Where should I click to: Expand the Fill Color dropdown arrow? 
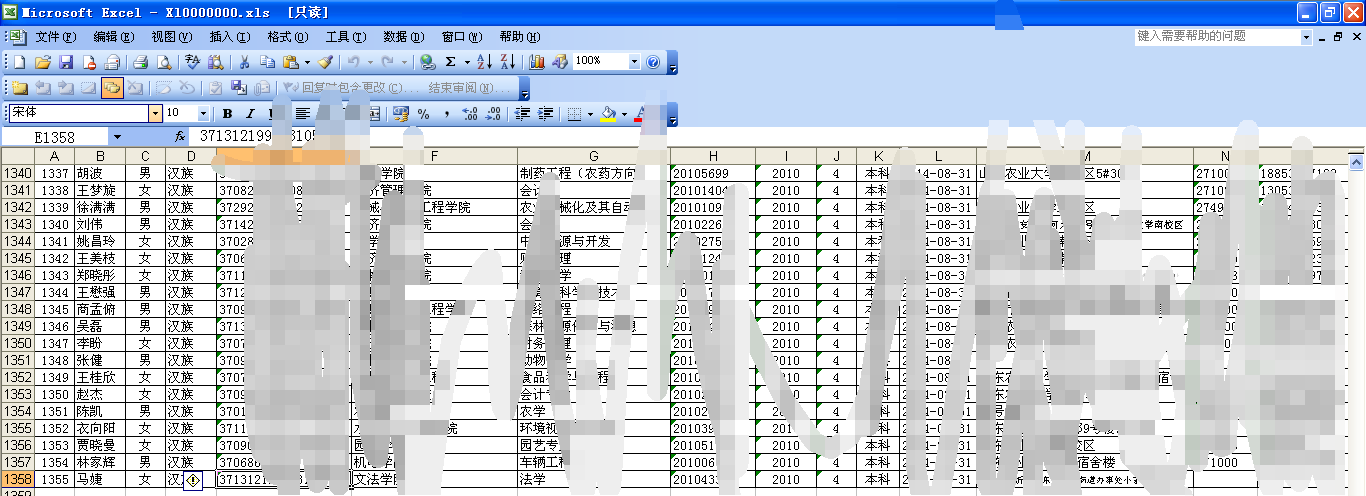(x=624, y=114)
